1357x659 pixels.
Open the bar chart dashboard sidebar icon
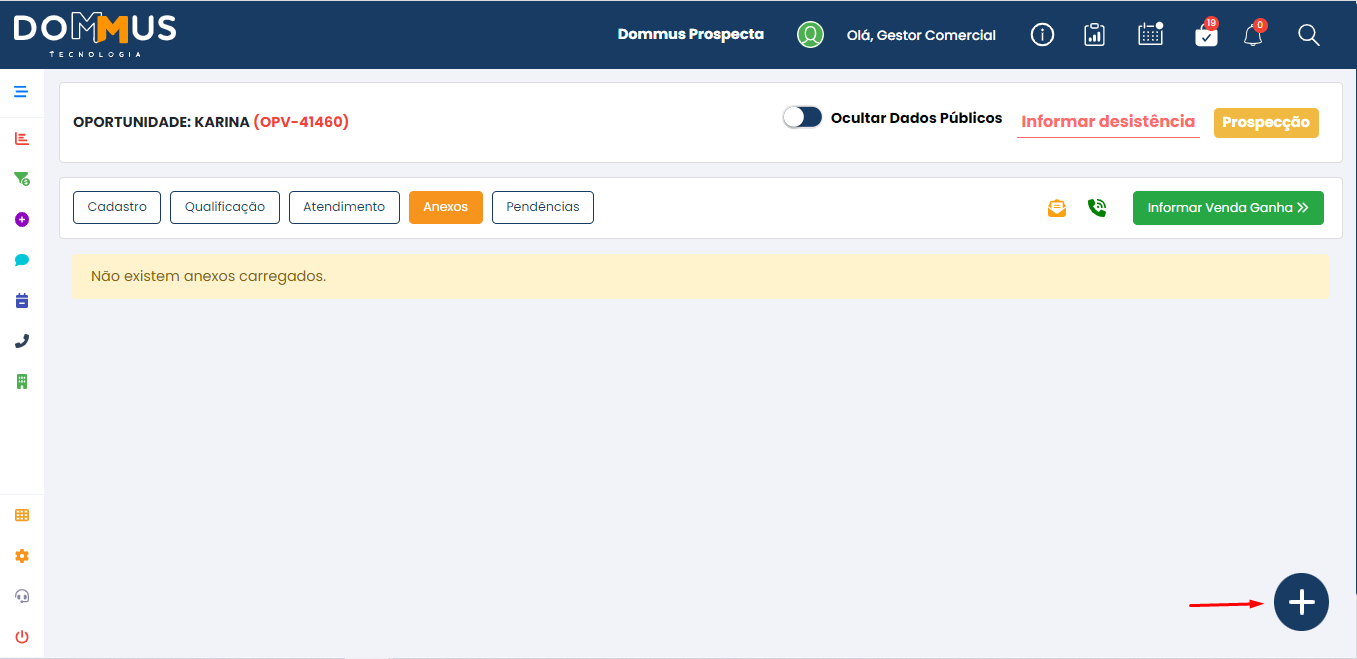(21, 138)
